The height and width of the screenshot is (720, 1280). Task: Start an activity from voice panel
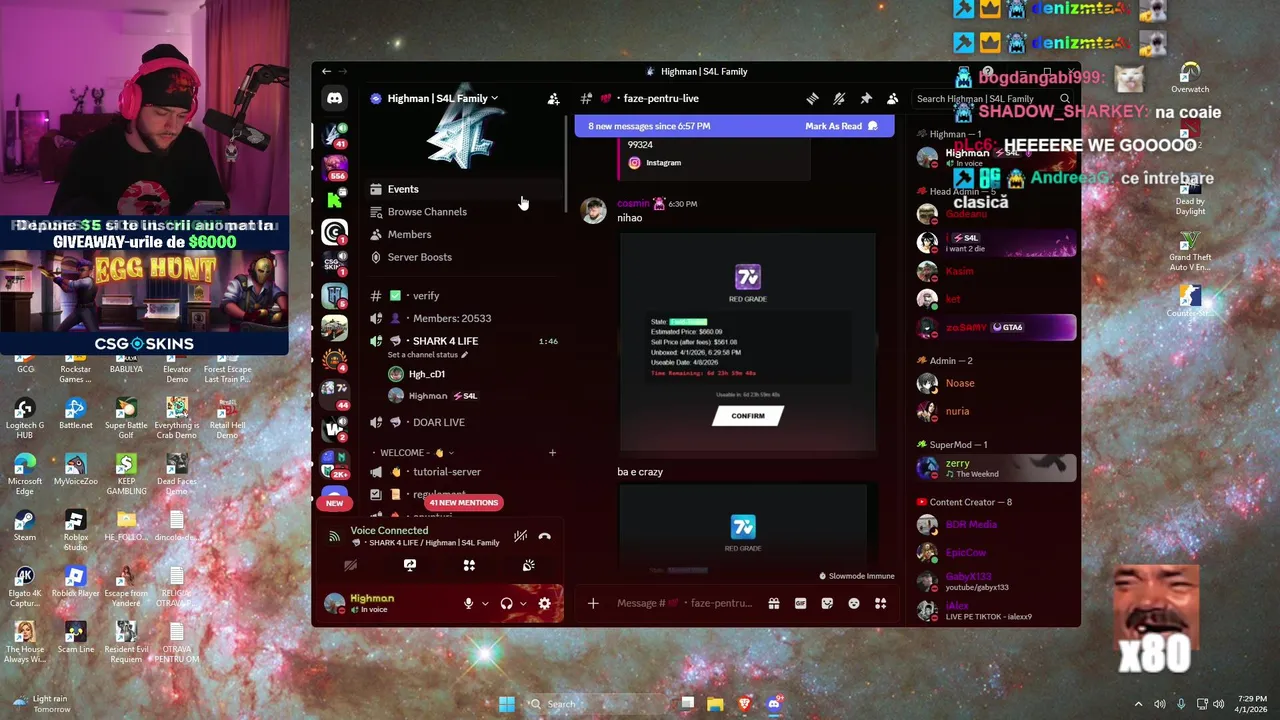click(469, 565)
